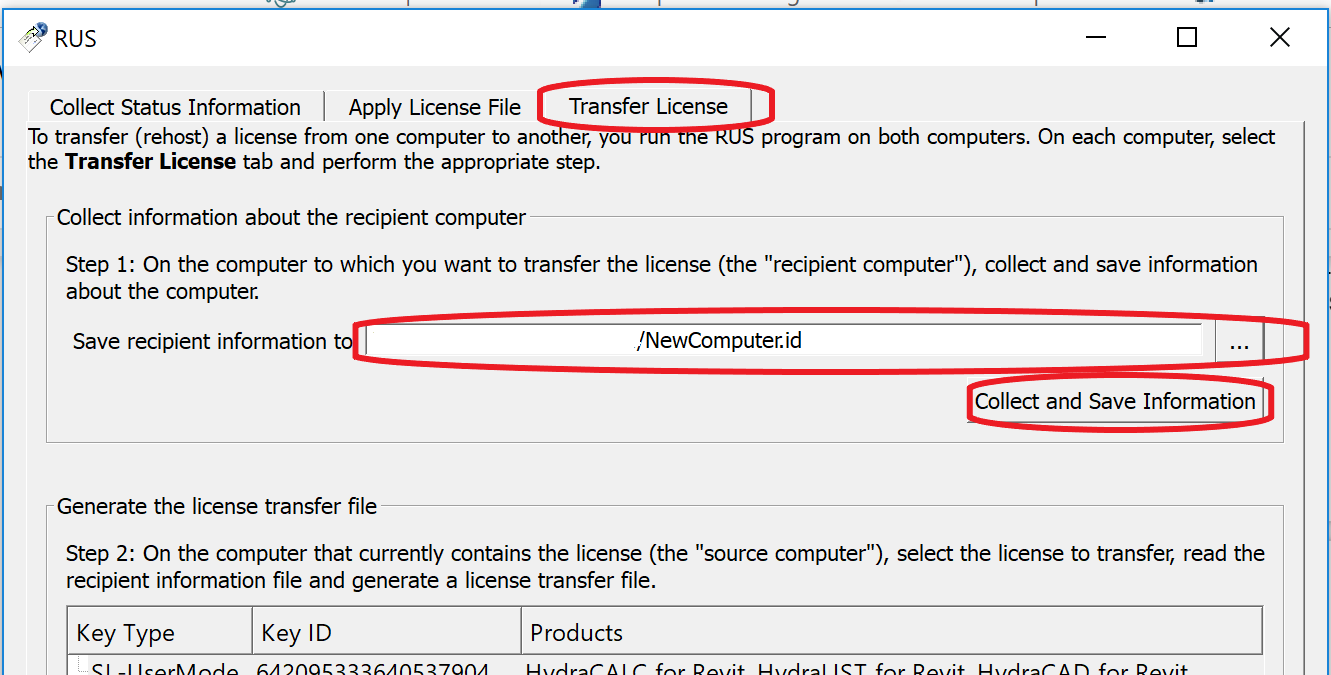1331x675 pixels.
Task: Open the file browser via the "..." button
Action: (x=1239, y=341)
